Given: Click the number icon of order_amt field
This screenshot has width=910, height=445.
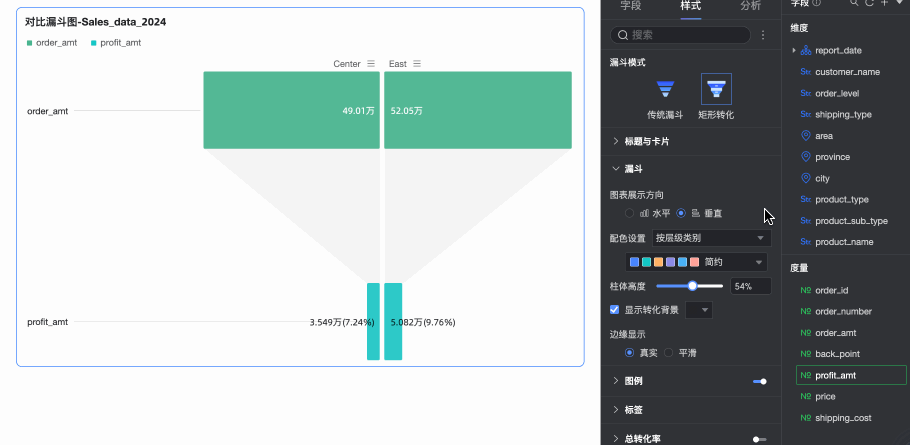Looking at the screenshot, I should 806,332.
